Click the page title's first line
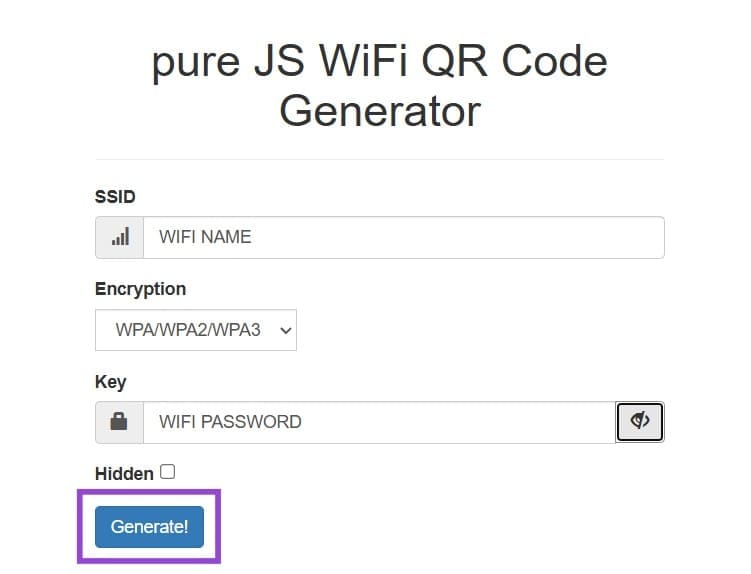 (x=379, y=62)
